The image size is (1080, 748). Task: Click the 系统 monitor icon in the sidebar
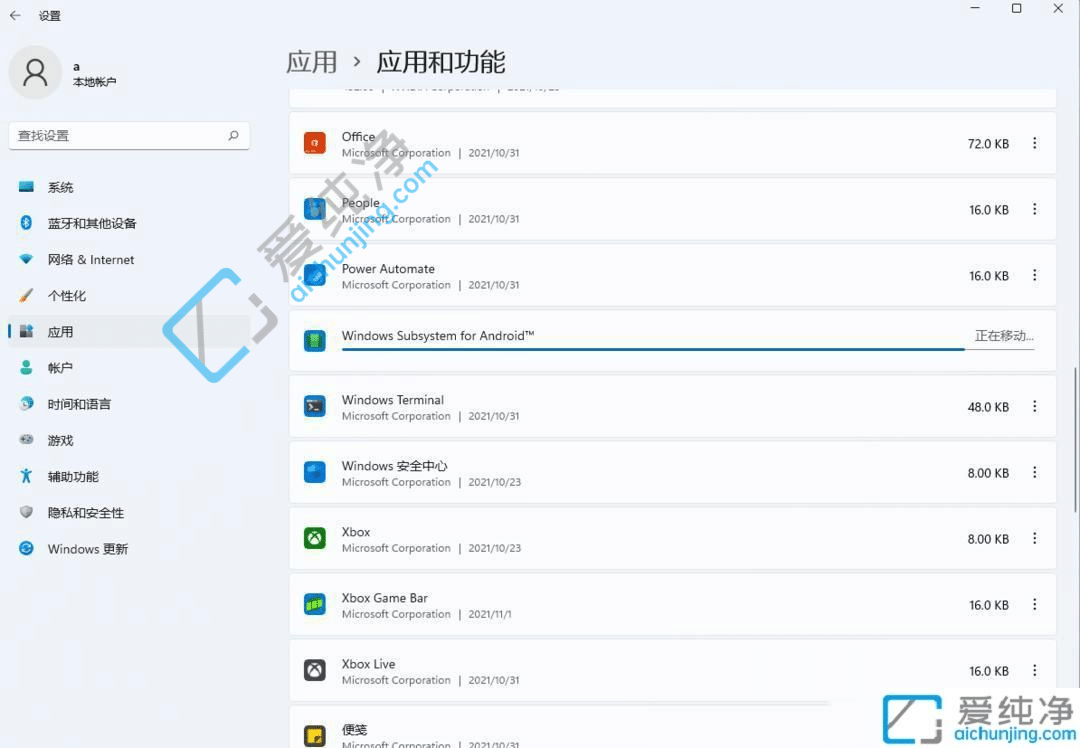(26, 187)
